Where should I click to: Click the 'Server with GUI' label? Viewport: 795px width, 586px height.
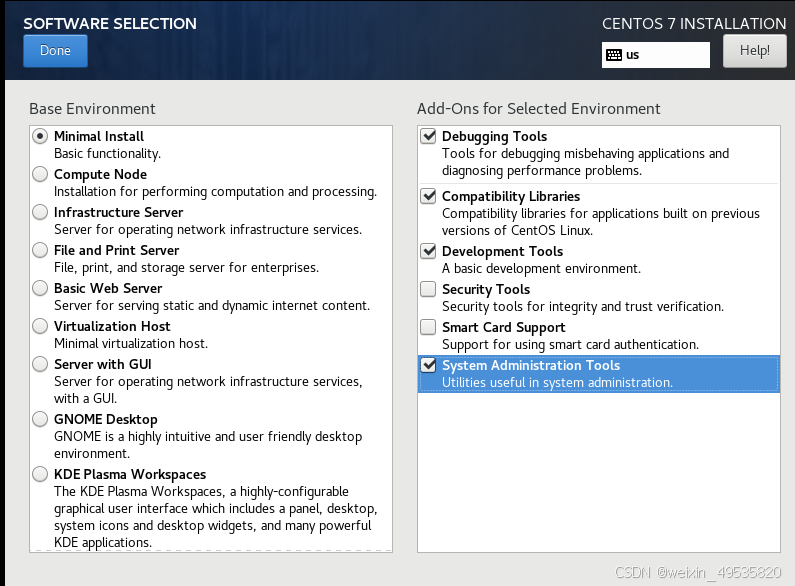coord(103,364)
